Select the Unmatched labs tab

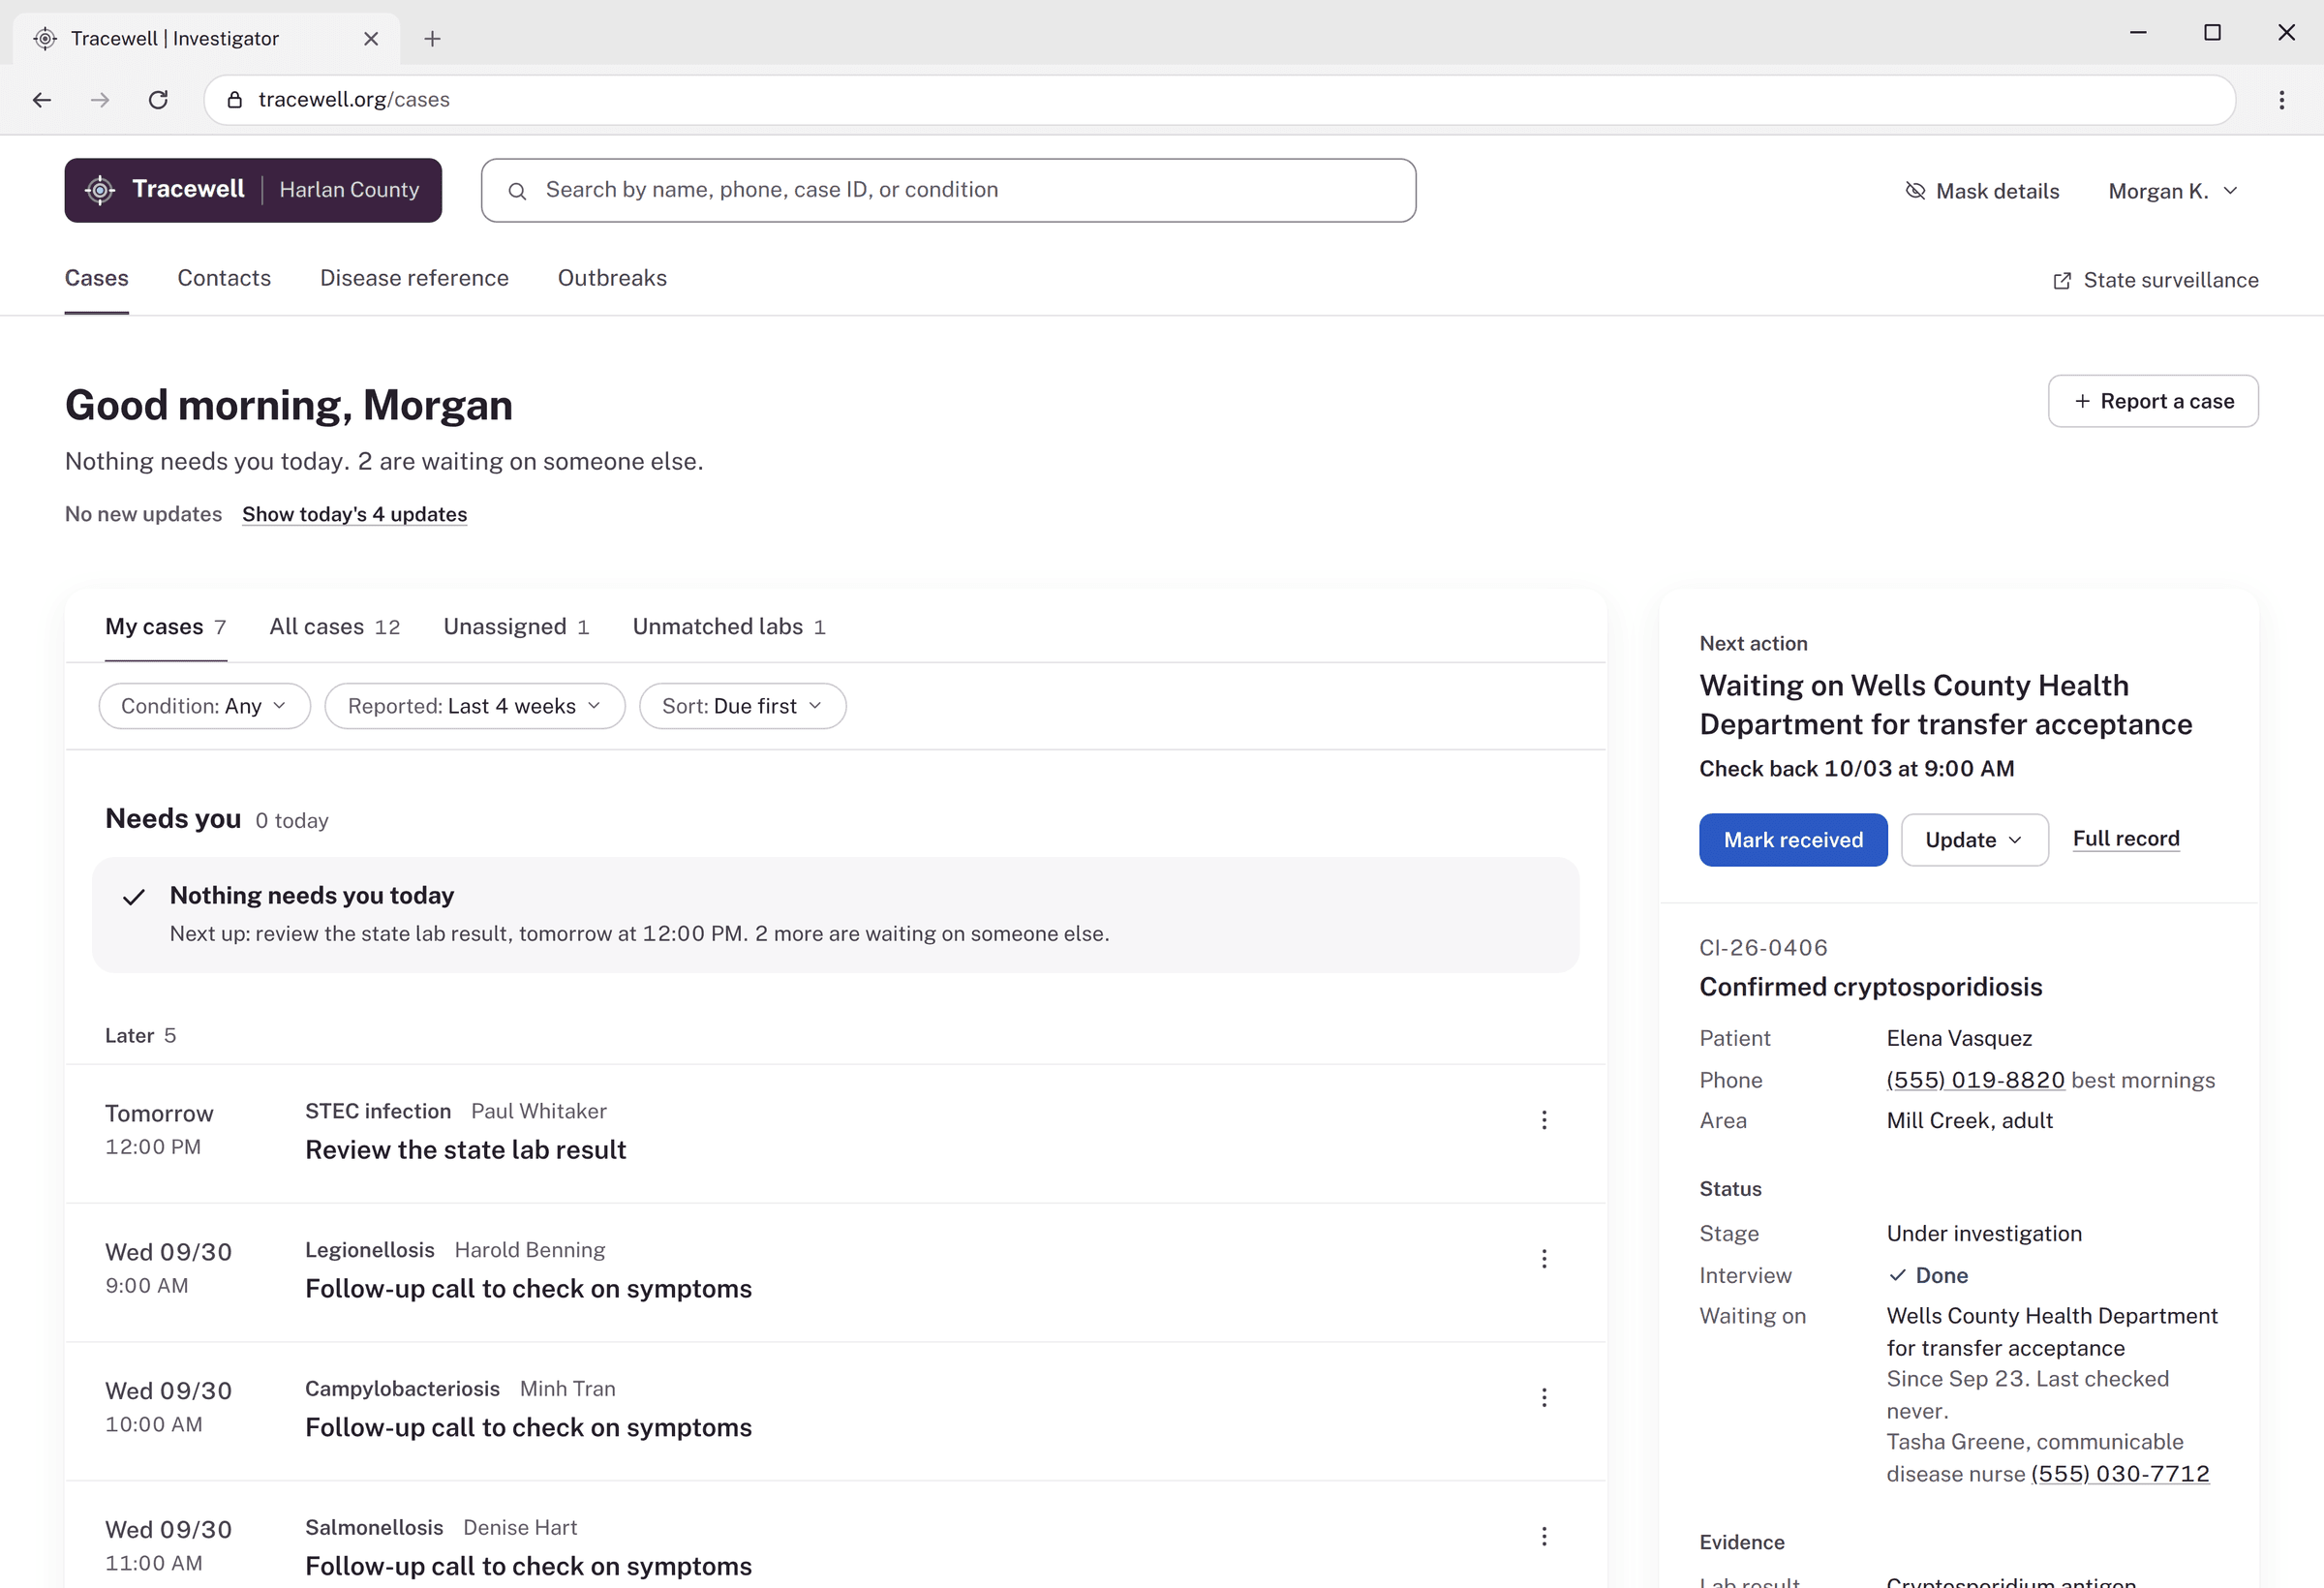point(729,627)
